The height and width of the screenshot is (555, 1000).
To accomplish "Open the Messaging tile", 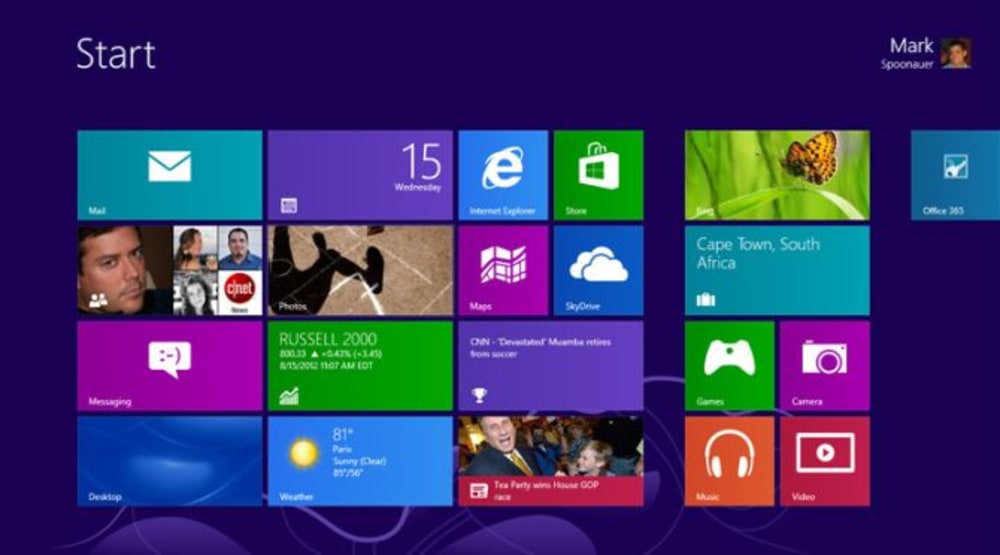I will (x=170, y=366).
